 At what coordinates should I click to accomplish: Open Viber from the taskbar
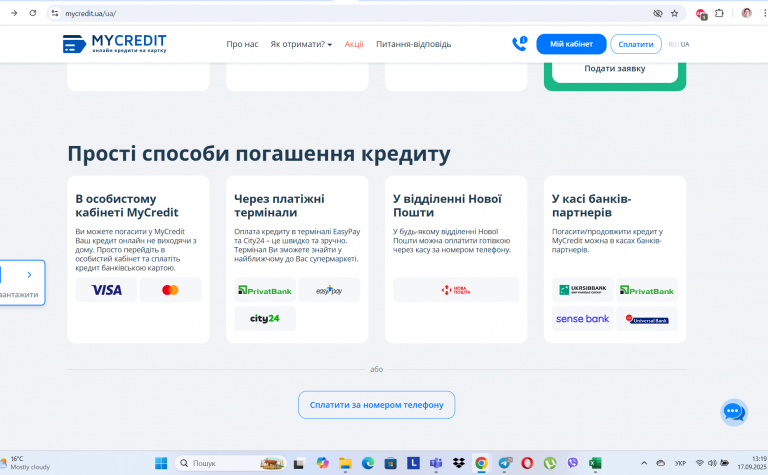573,463
